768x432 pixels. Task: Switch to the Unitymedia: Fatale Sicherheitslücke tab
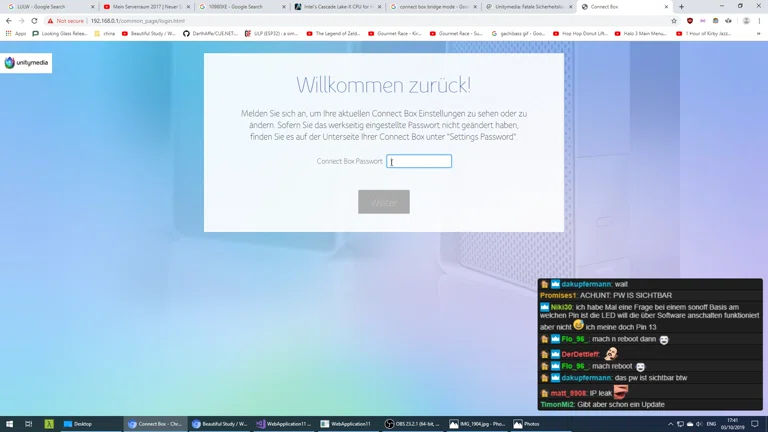[x=528, y=7]
